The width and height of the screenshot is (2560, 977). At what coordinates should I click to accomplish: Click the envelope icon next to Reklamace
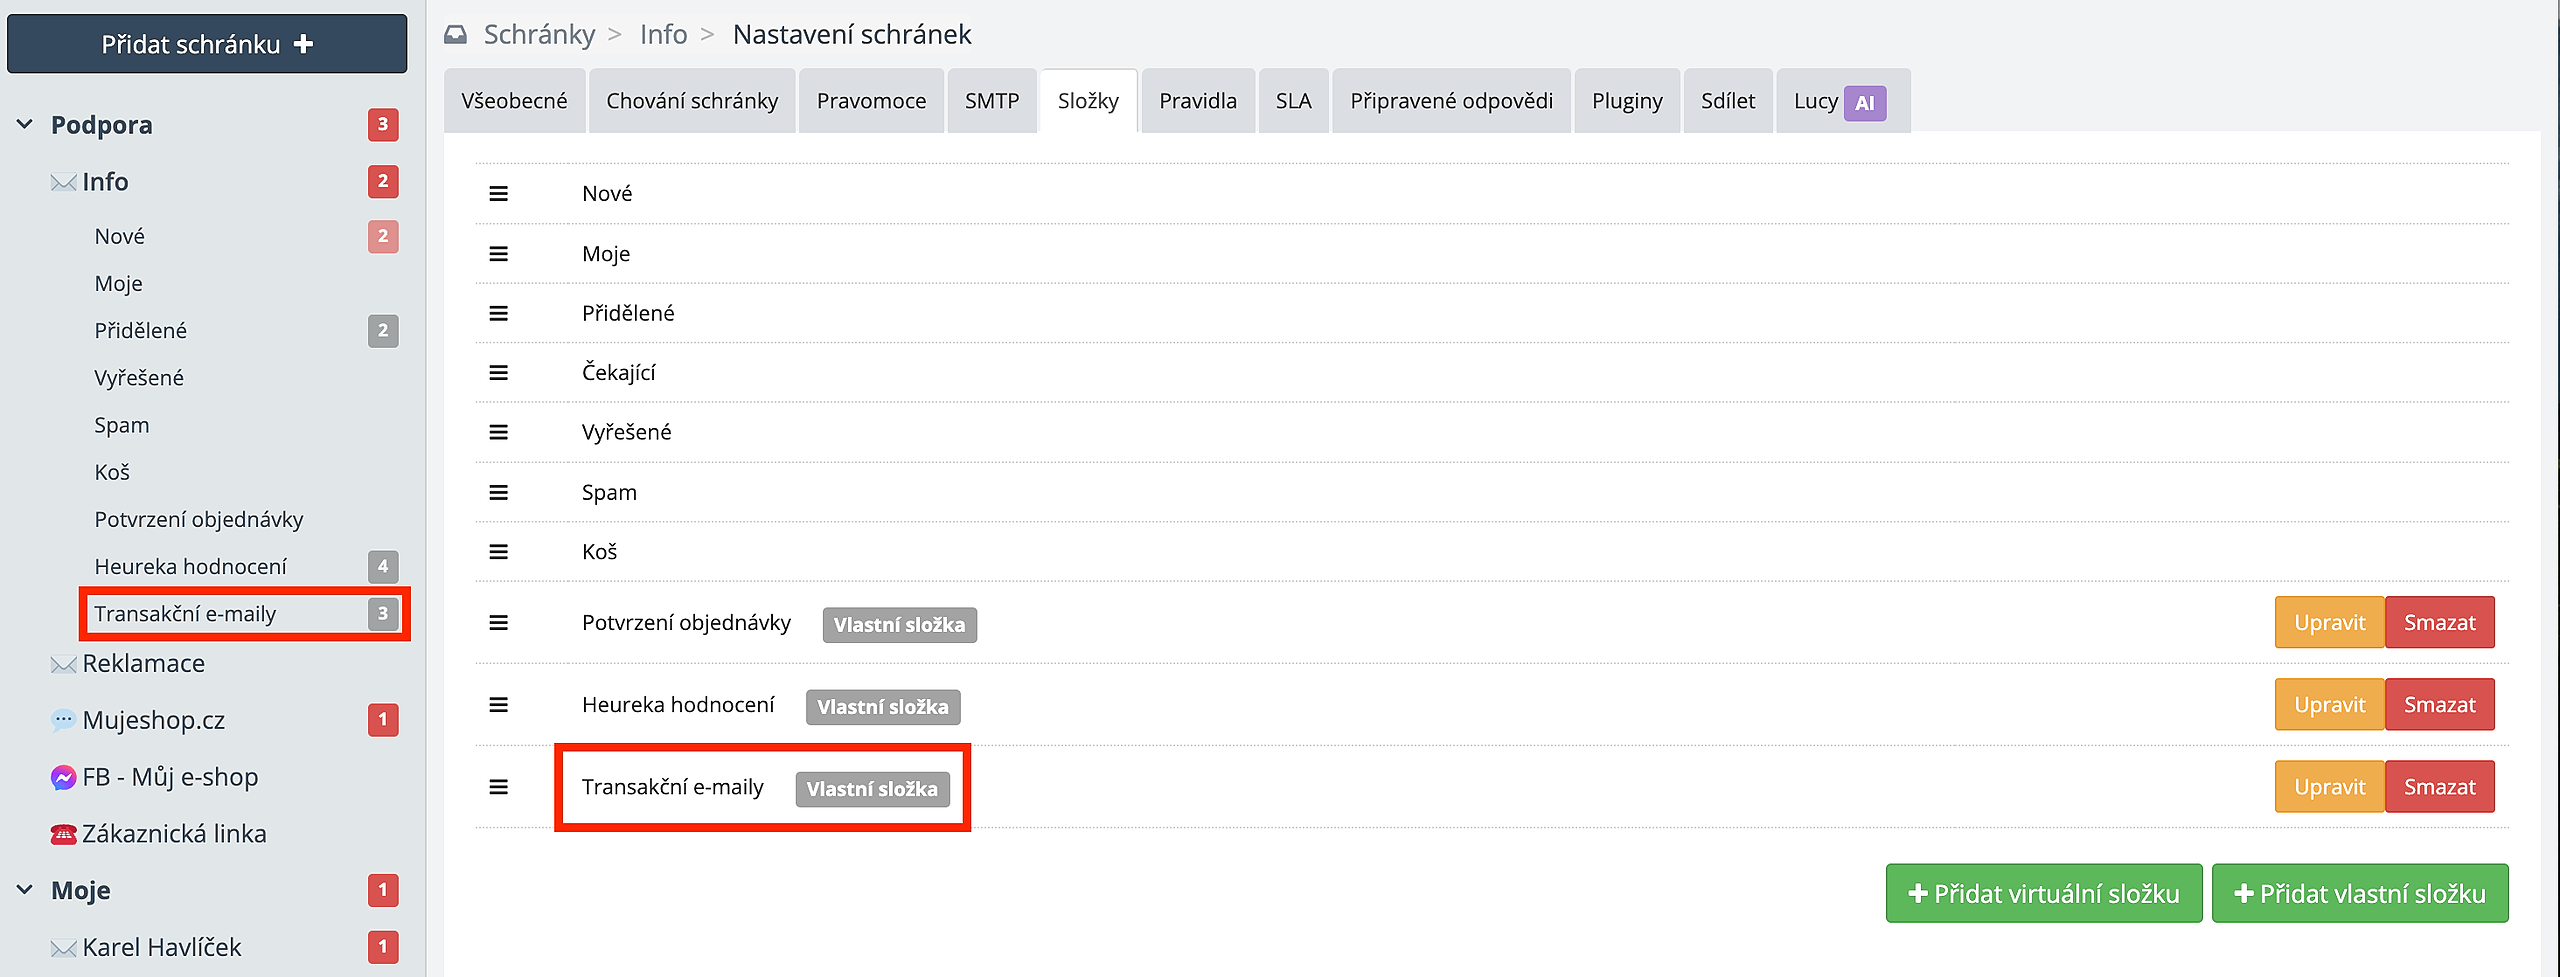(63, 665)
